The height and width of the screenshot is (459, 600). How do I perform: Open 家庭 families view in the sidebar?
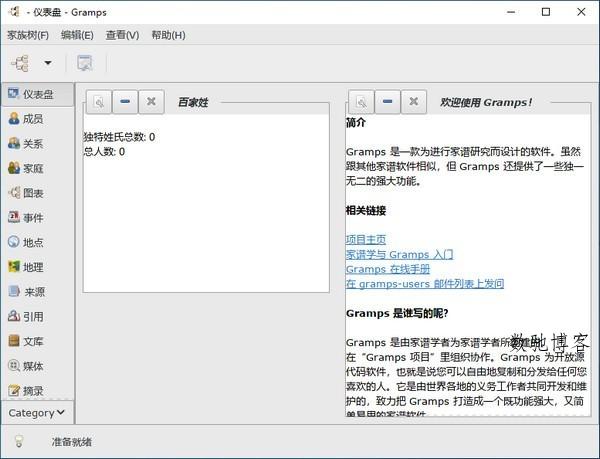click(37, 168)
